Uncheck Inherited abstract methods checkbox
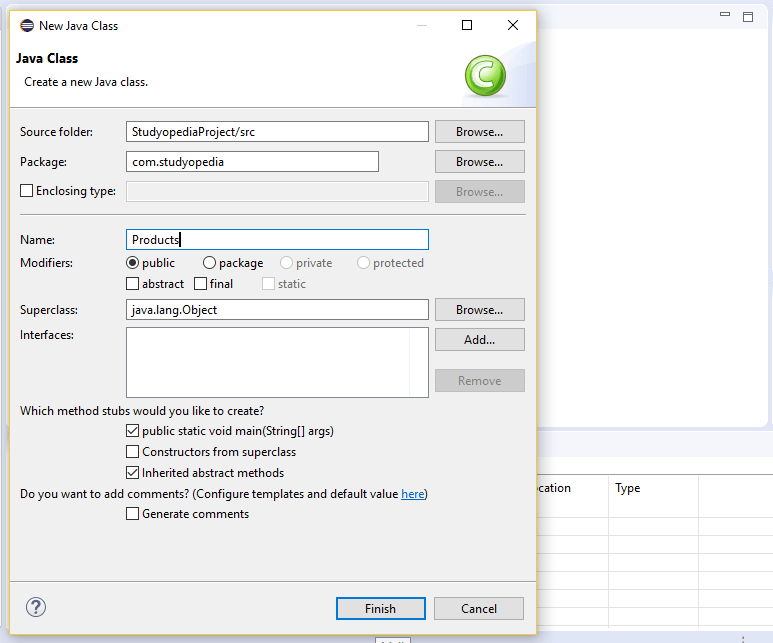Screen dimensions: 773x643 pyautogui.click(x=132, y=473)
